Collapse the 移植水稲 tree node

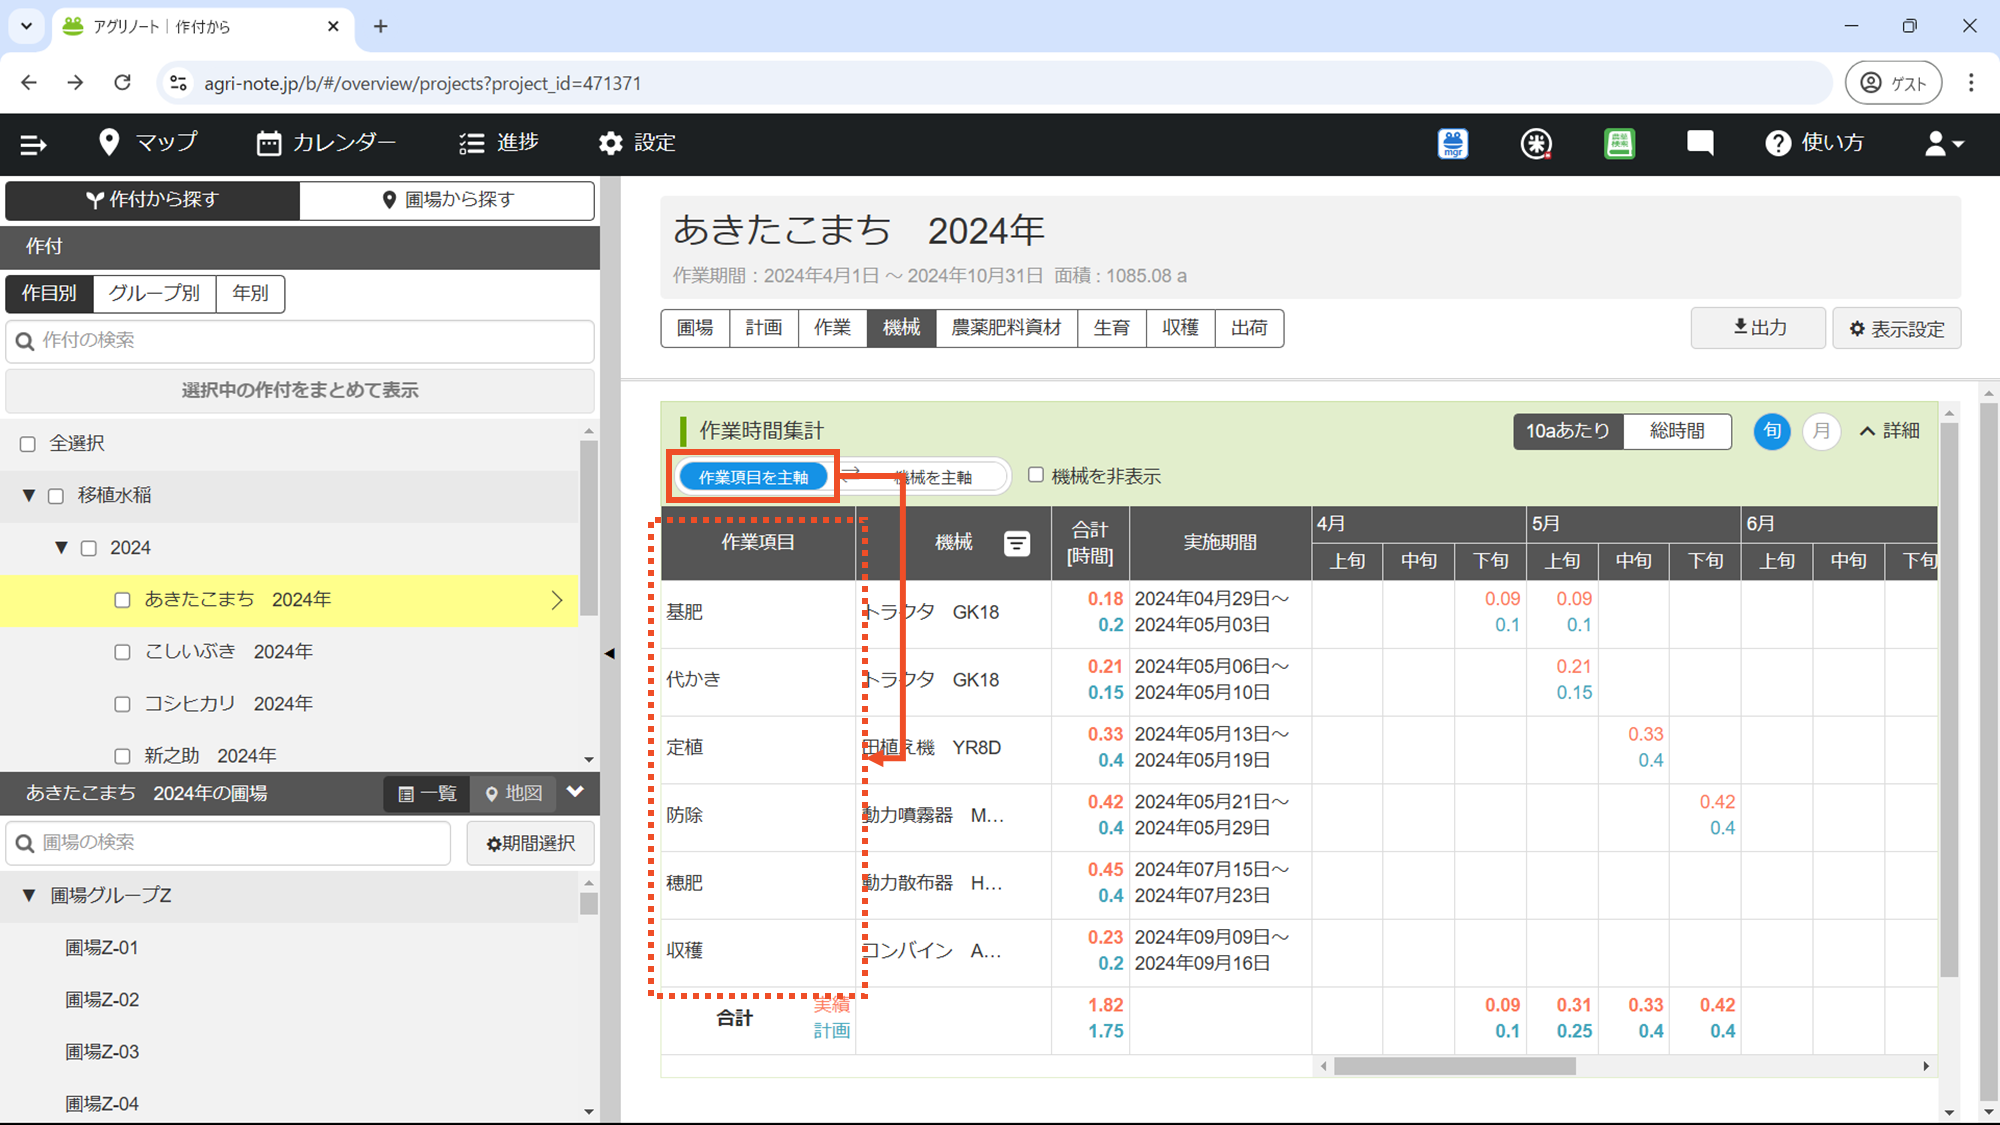29,496
